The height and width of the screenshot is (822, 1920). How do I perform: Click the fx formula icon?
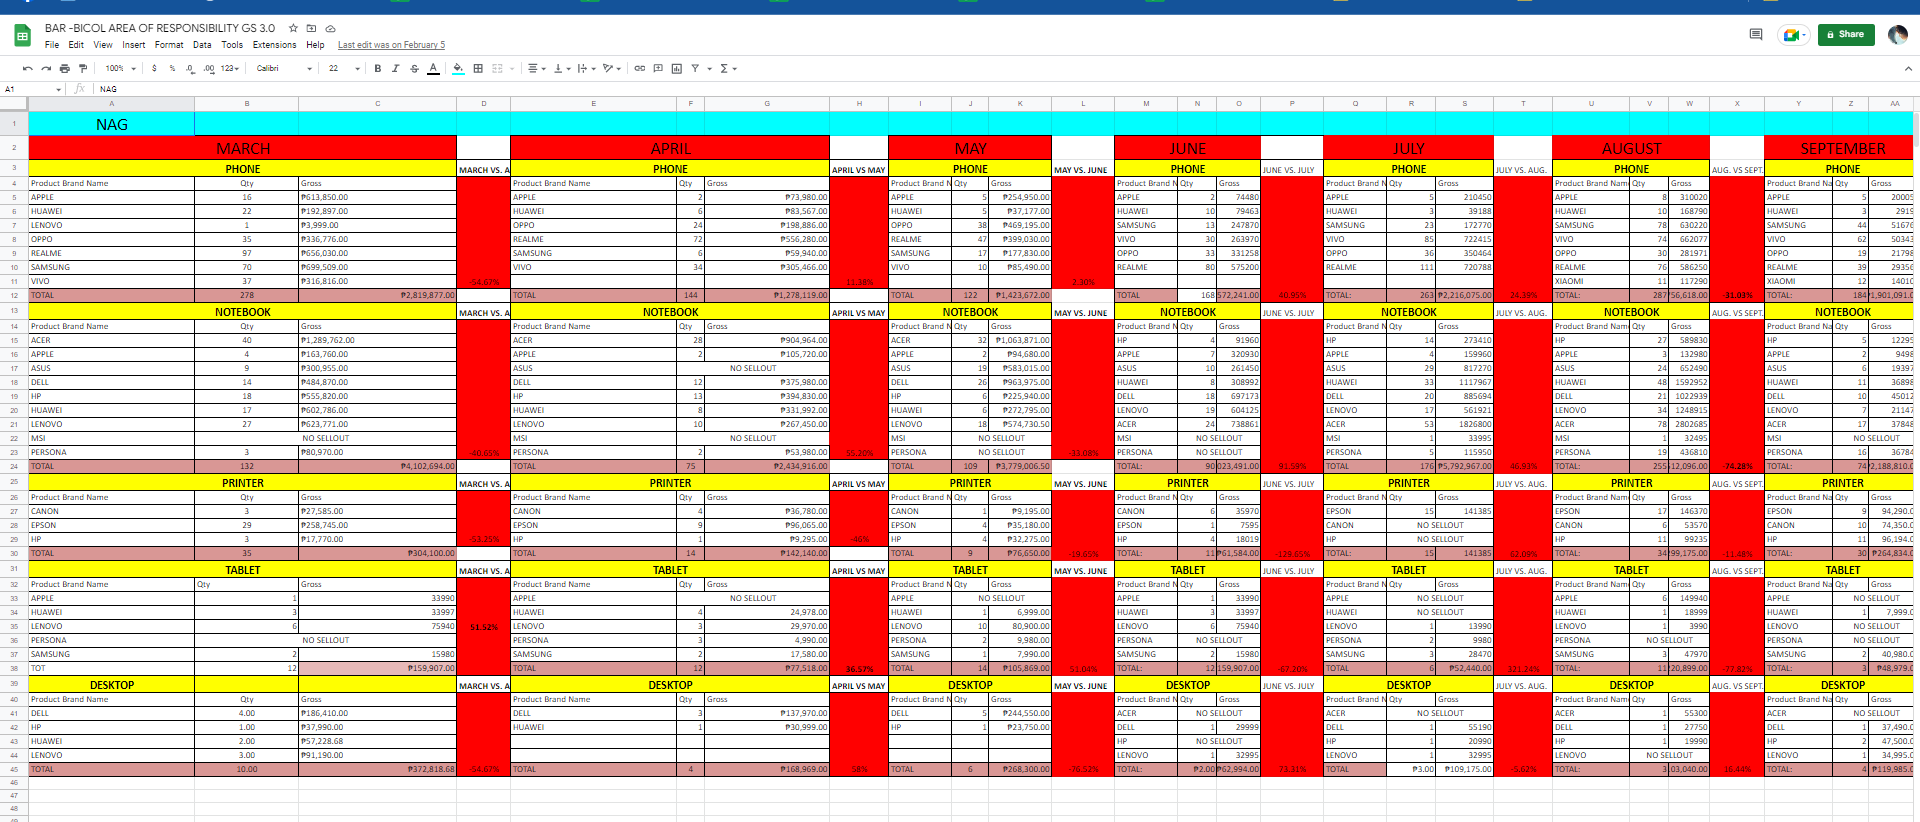click(x=80, y=89)
